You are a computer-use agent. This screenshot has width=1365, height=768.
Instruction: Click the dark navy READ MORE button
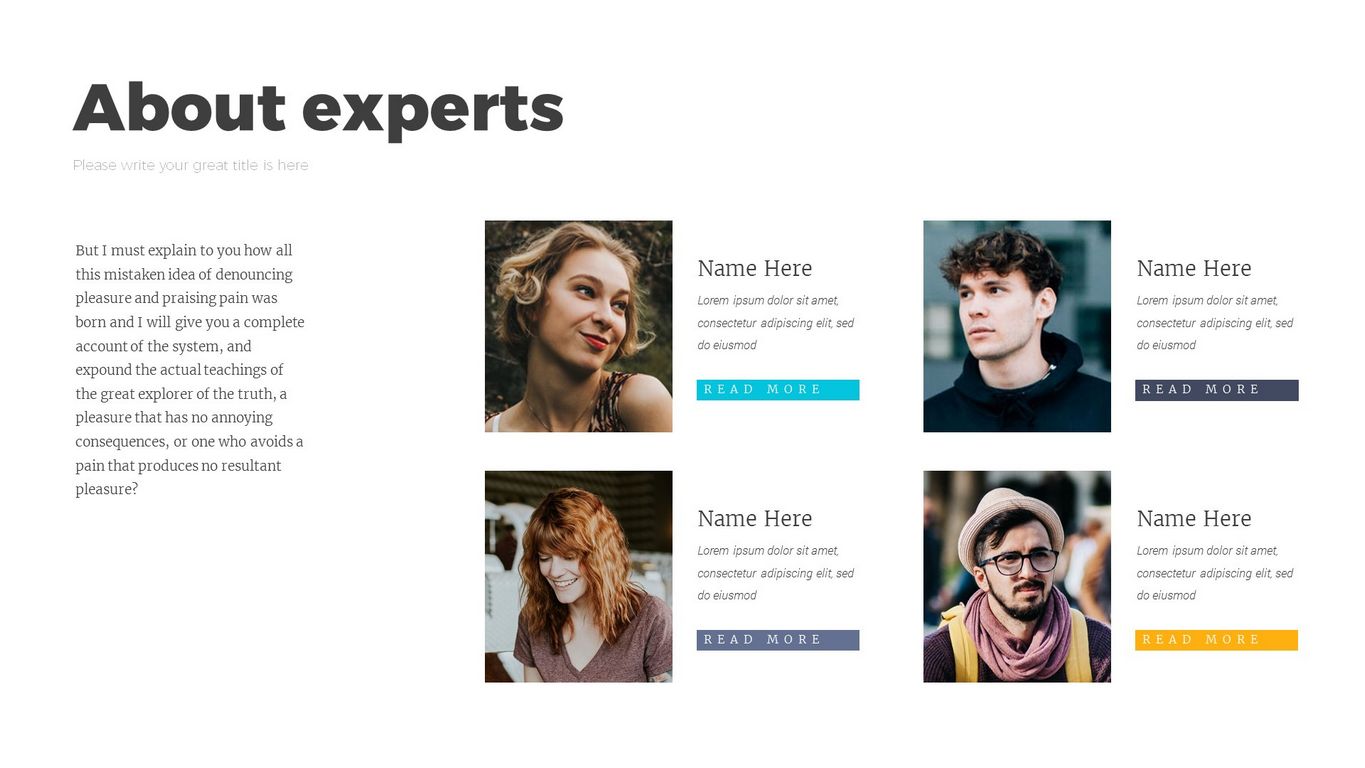pos(1216,390)
